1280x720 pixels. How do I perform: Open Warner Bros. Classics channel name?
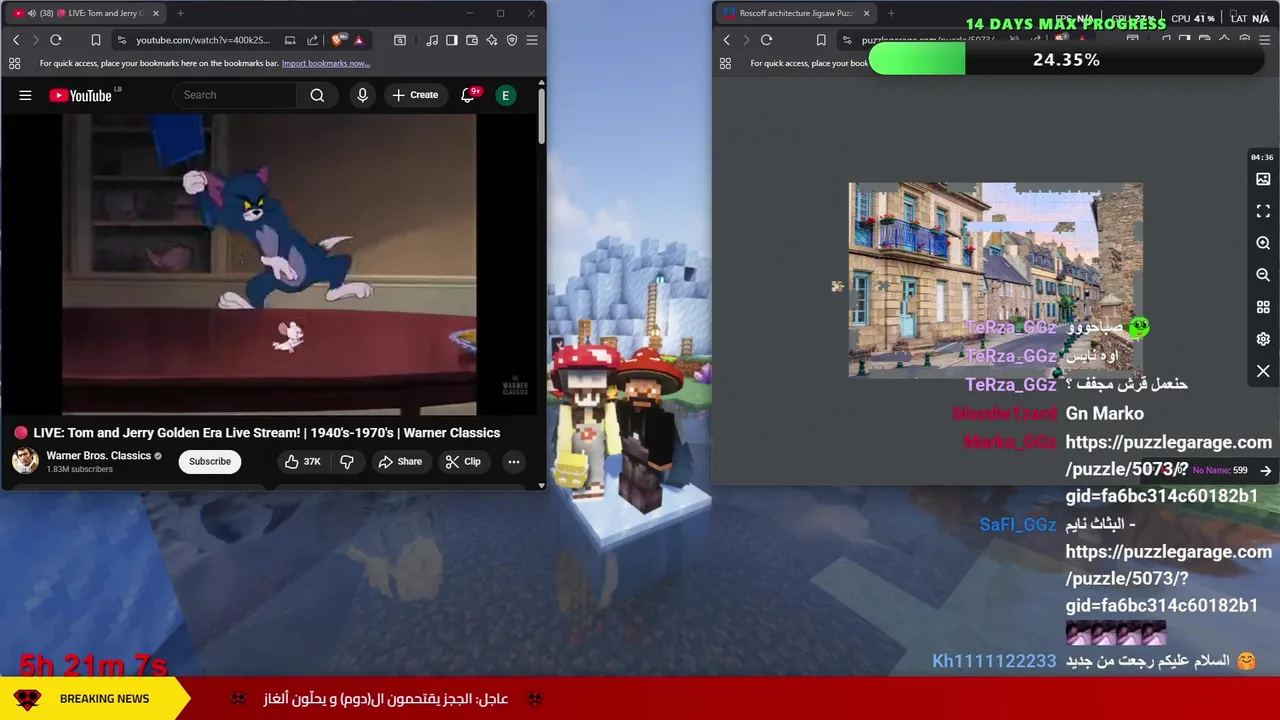(99, 455)
